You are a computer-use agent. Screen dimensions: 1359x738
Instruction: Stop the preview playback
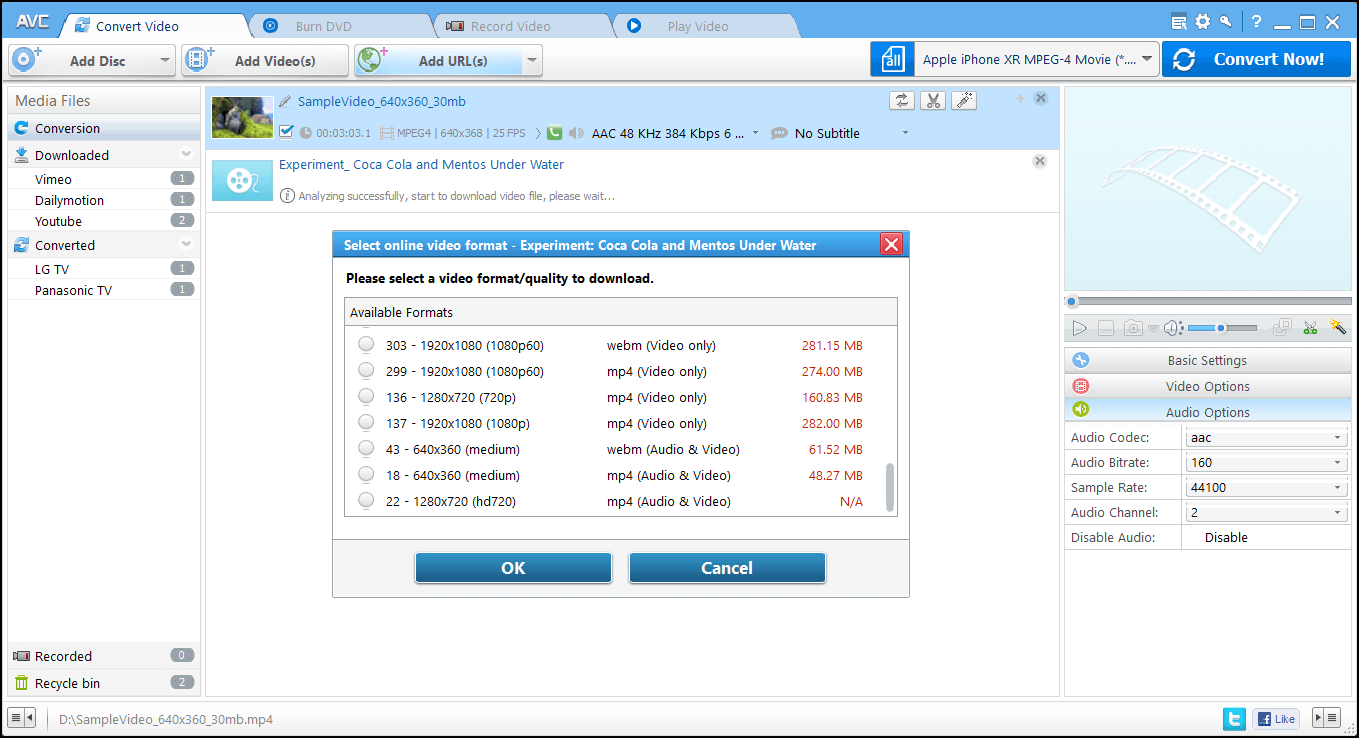[x=1106, y=328]
